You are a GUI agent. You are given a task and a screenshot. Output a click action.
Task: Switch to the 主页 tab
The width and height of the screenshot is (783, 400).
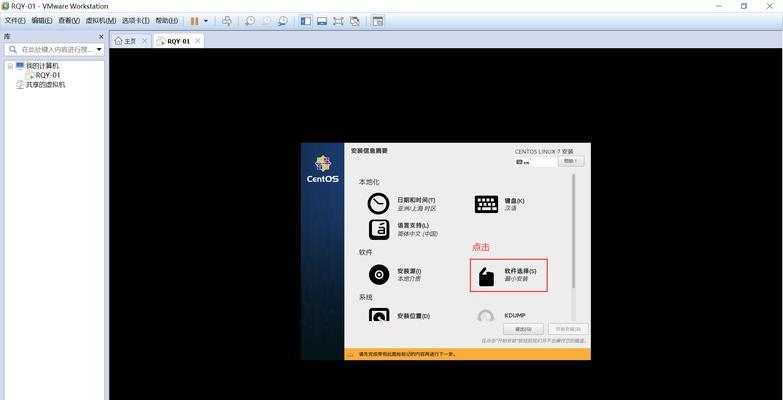click(130, 41)
